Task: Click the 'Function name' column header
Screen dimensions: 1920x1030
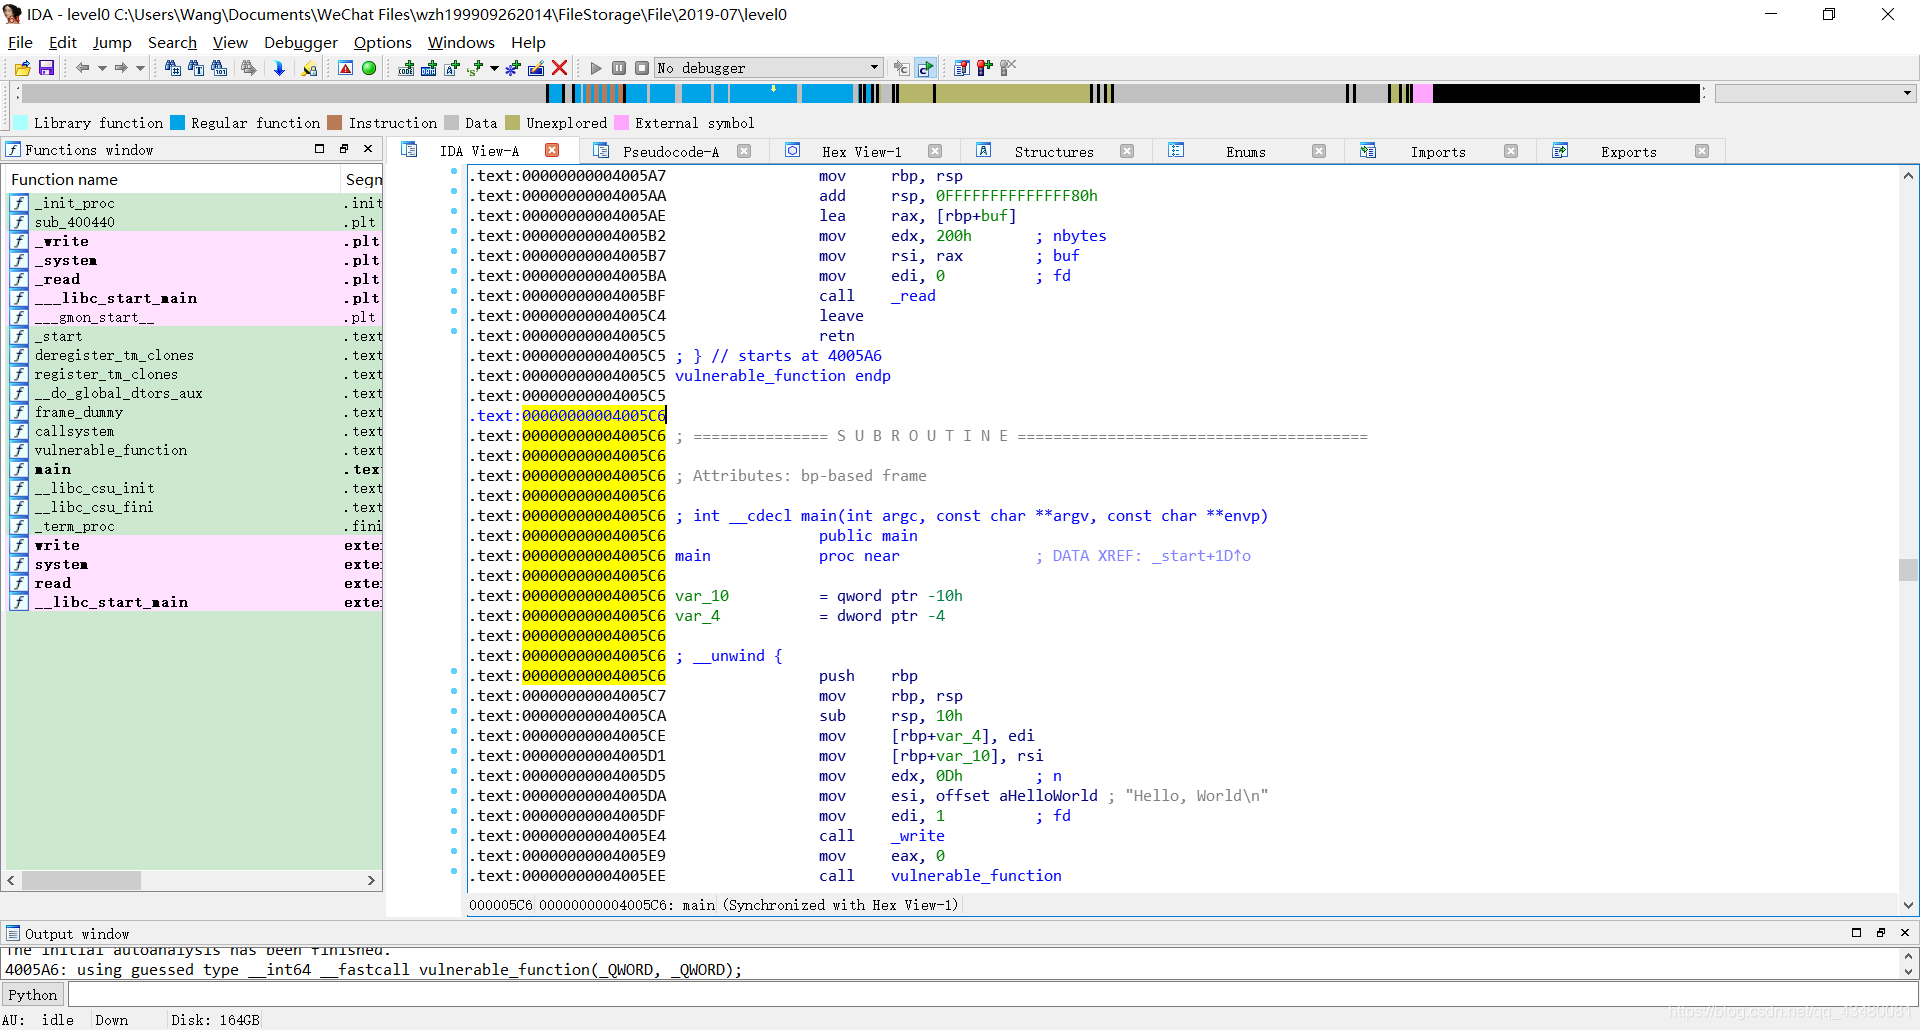Action: coord(173,179)
